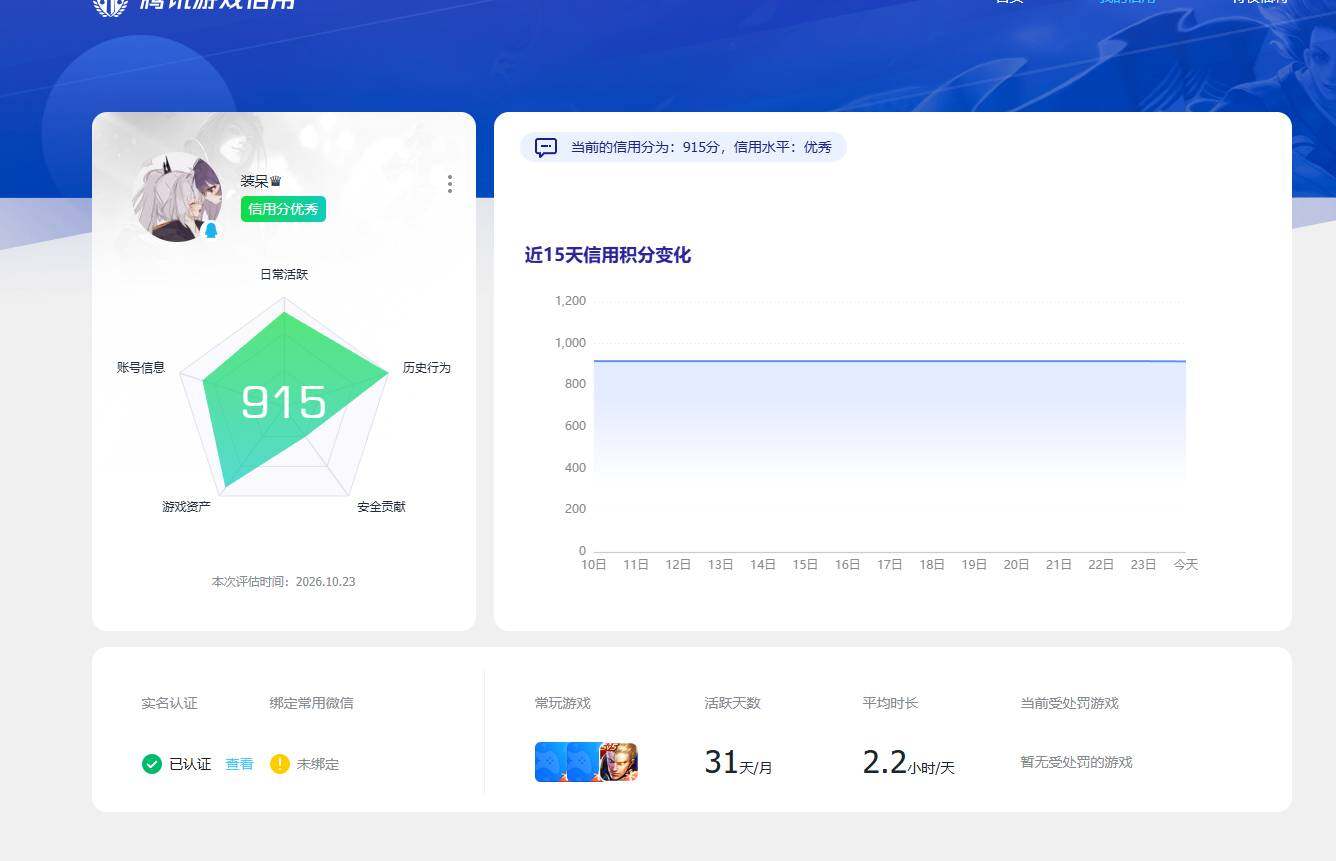Click the 当前的信用分为：915分 summary pill
This screenshot has height=861, width=1336.
coord(683,147)
